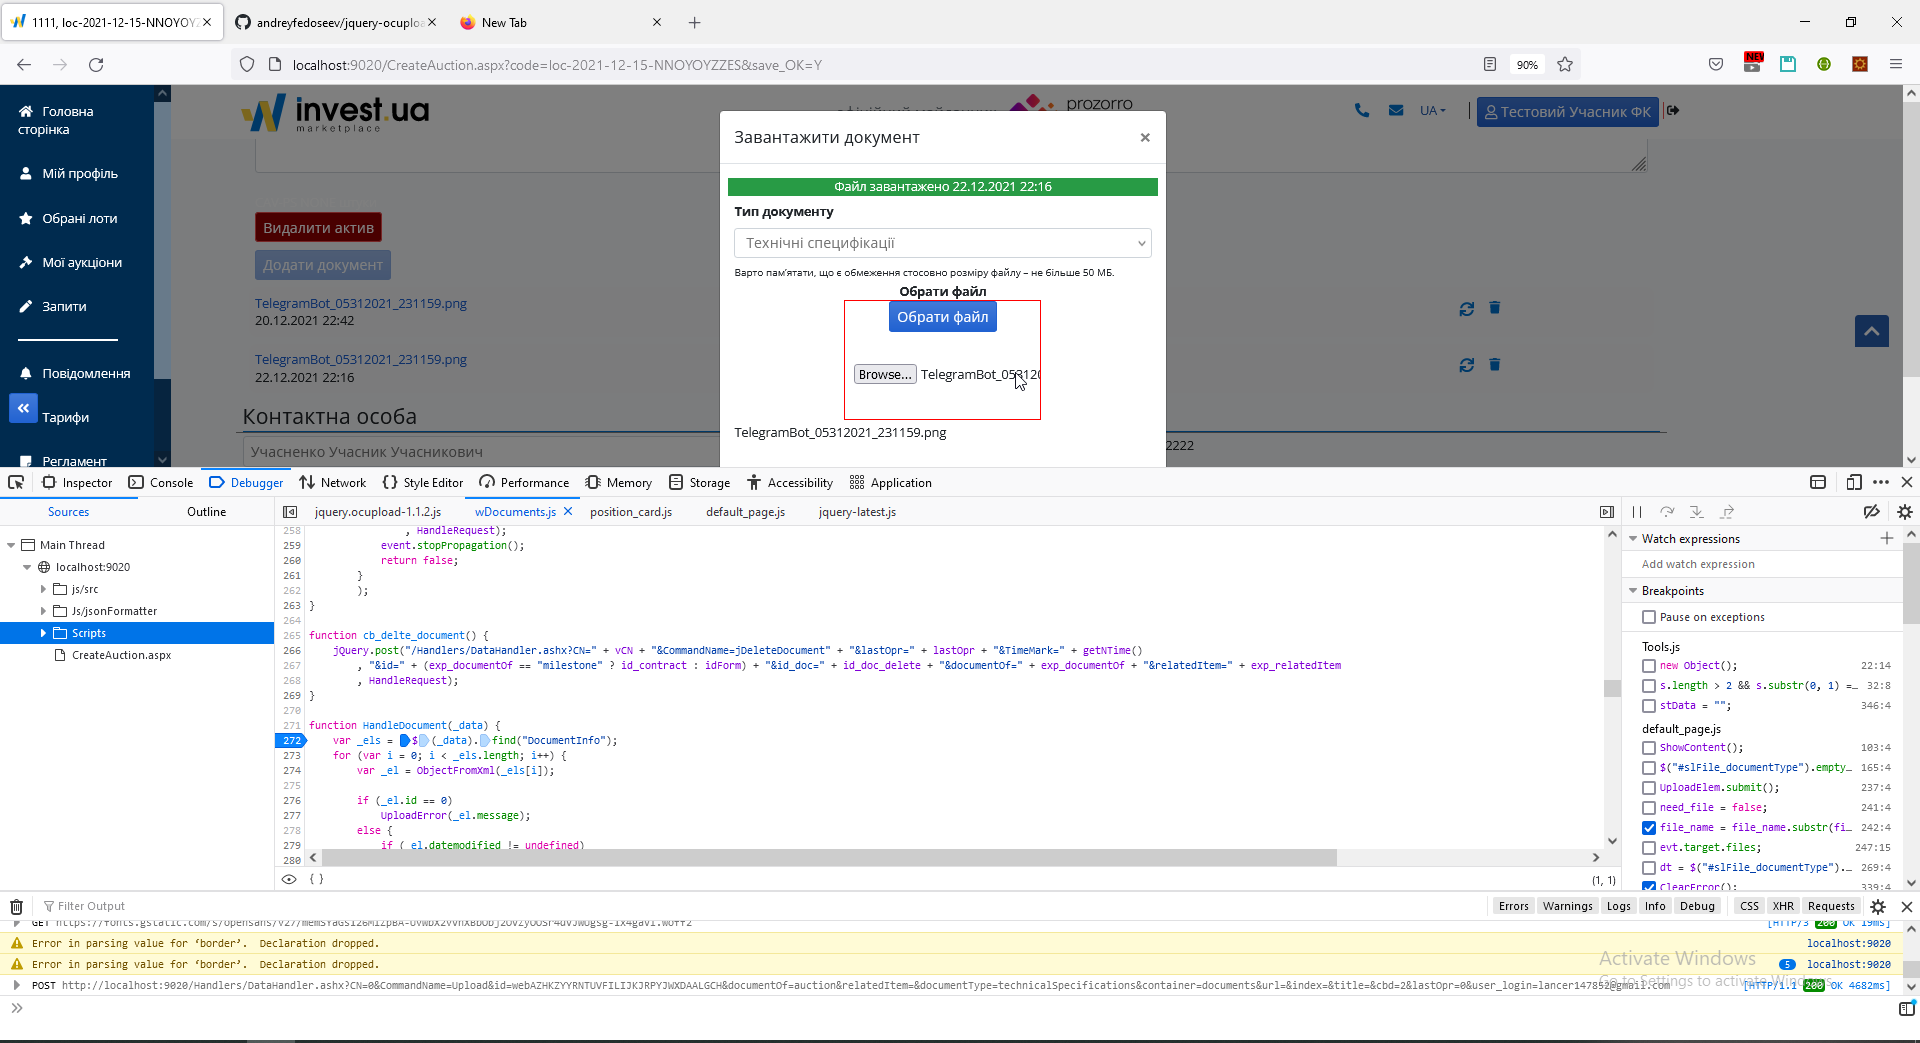This screenshot has height=1043, width=1920.
Task: Open the Style Editor tab
Action: [423, 483]
